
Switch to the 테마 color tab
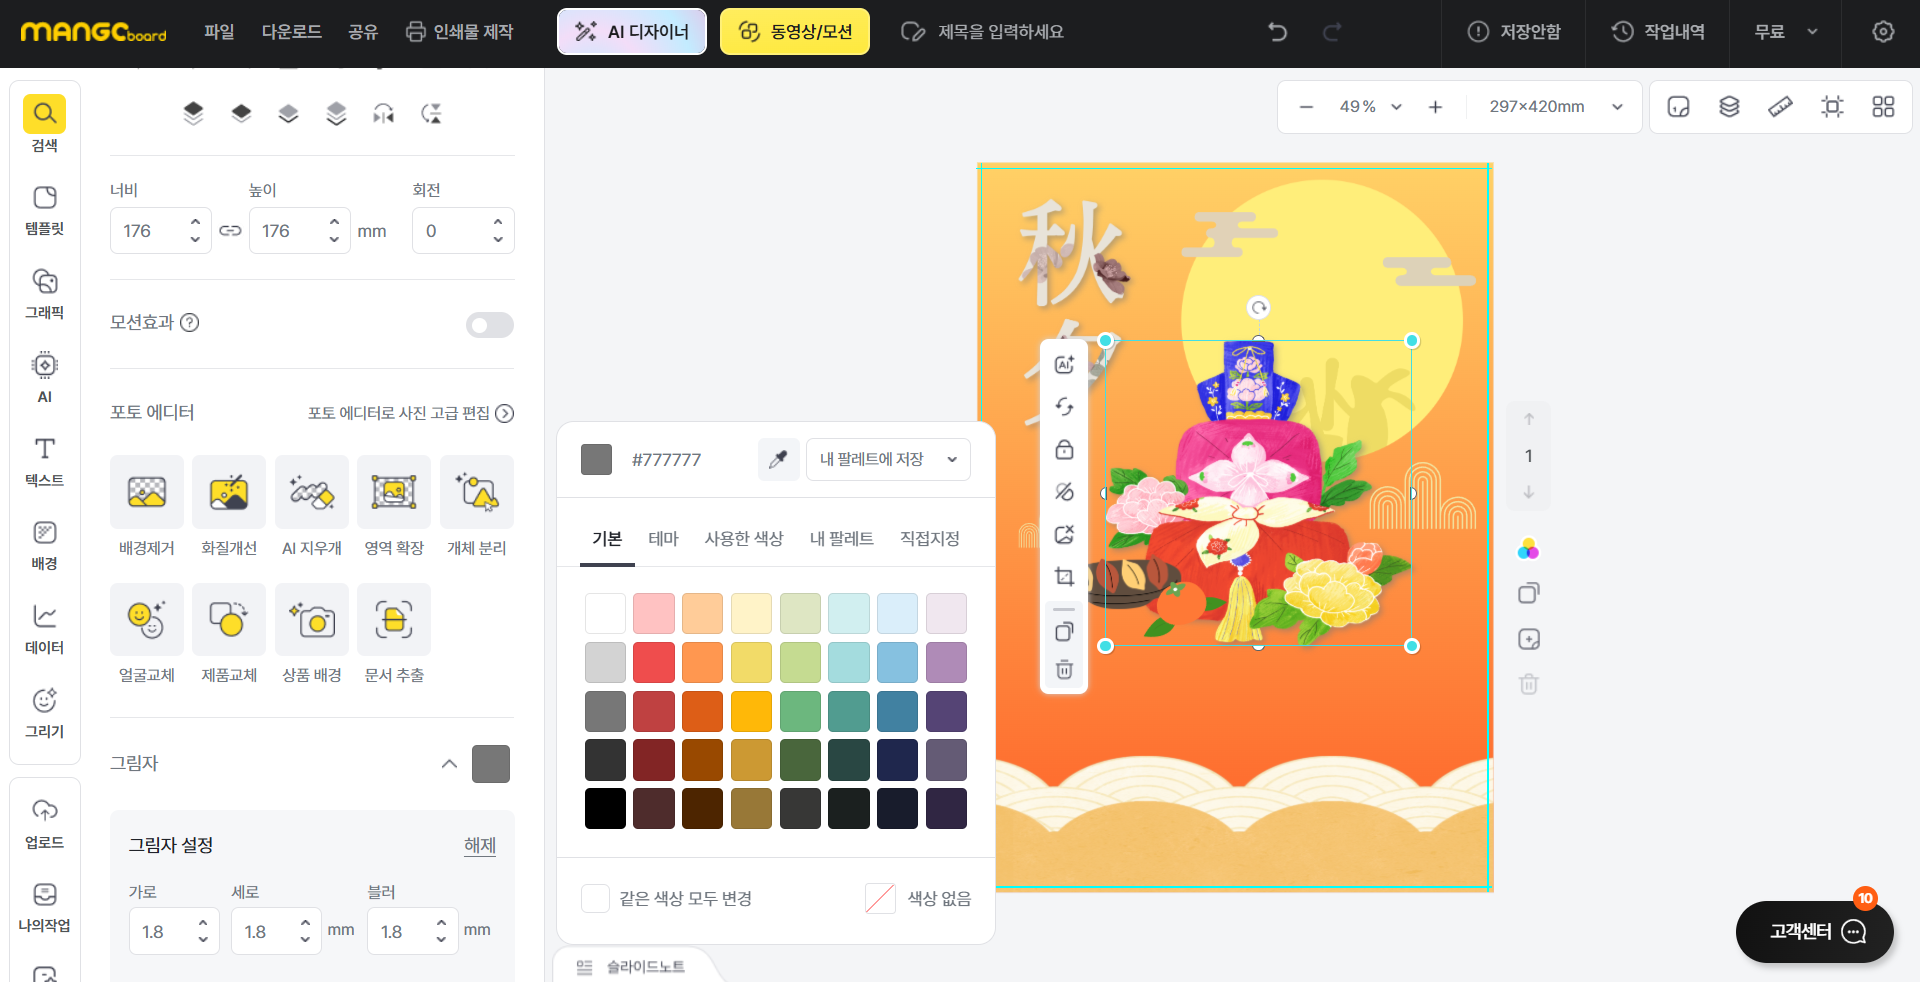[663, 539]
